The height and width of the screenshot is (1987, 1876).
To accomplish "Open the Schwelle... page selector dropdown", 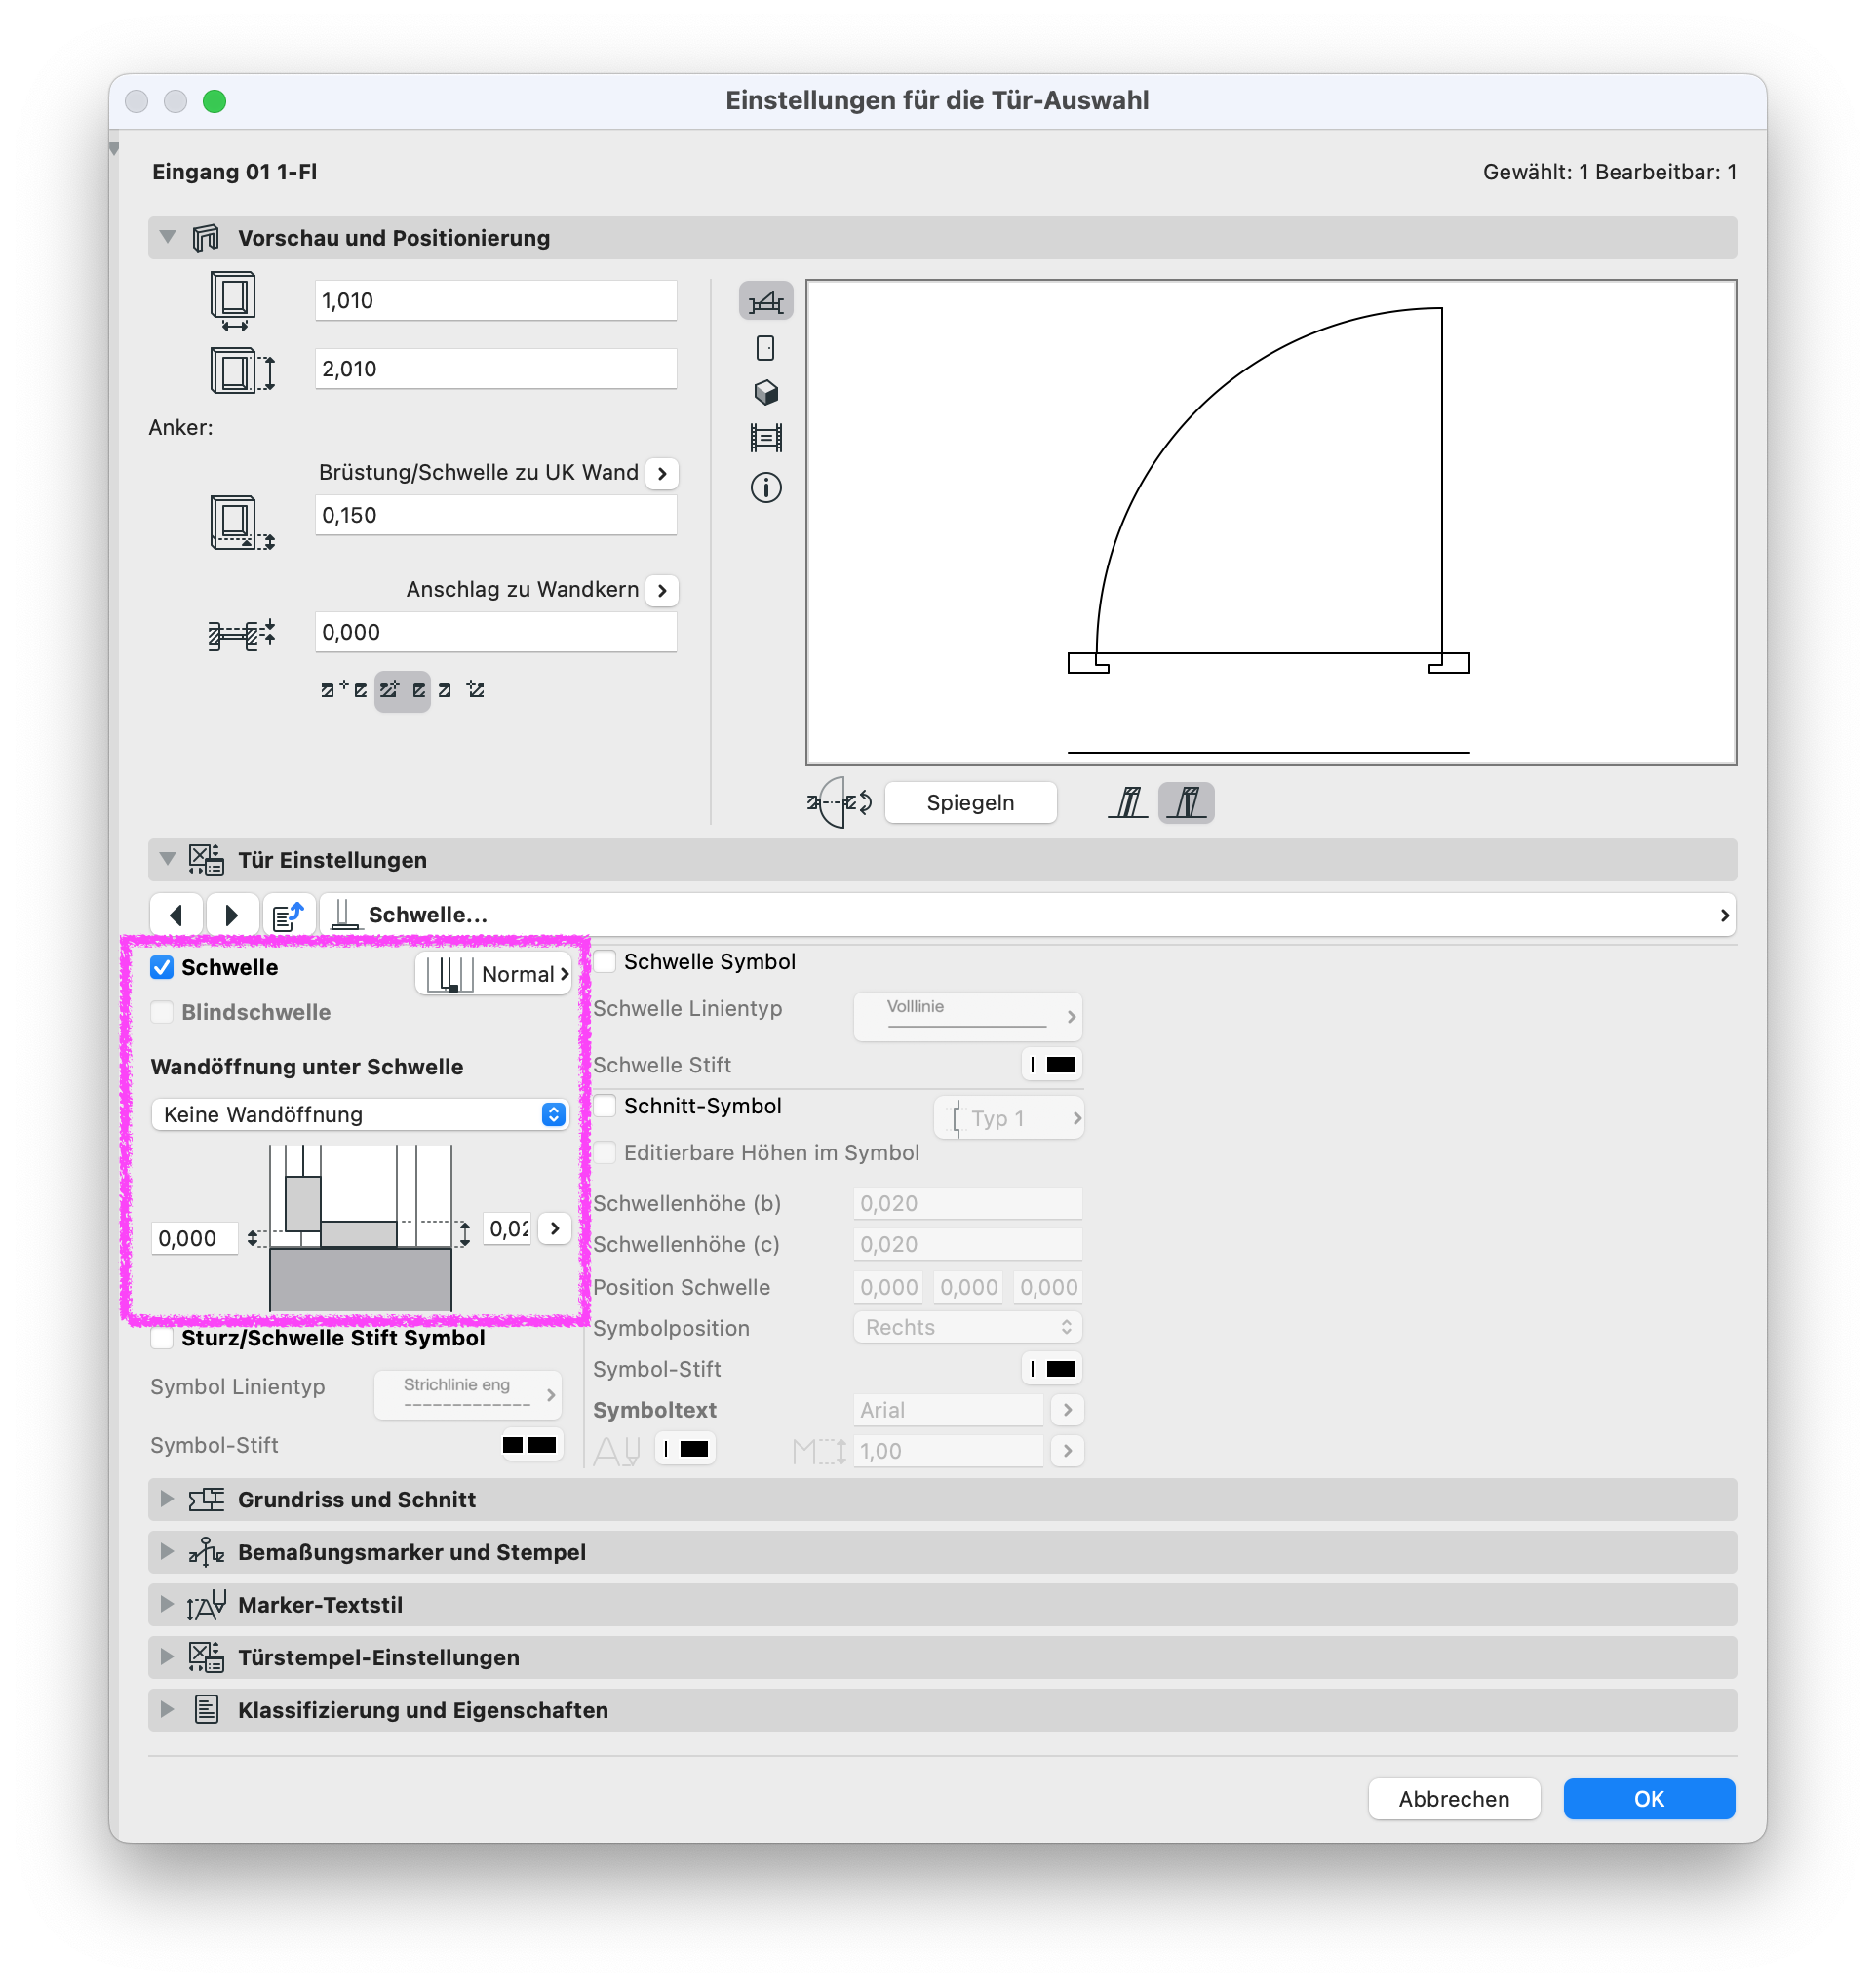I will [x=1028, y=915].
